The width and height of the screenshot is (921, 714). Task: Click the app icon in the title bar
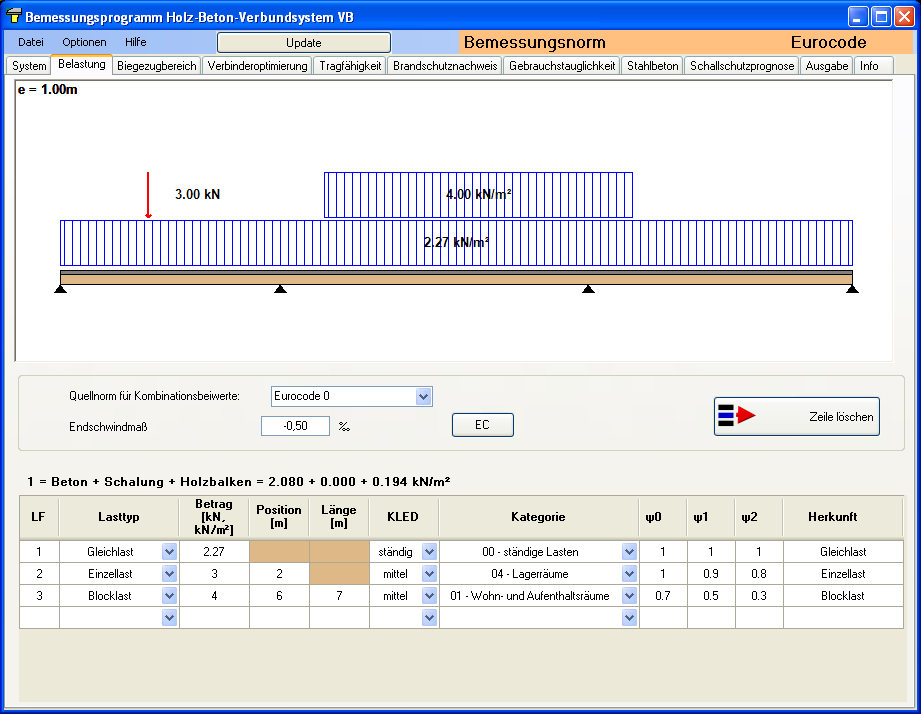13,17
